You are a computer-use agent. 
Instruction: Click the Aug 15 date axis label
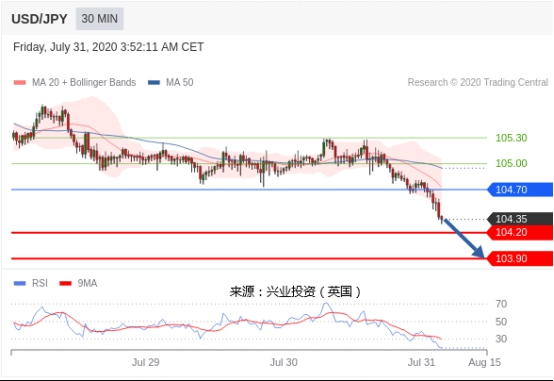coord(484,362)
